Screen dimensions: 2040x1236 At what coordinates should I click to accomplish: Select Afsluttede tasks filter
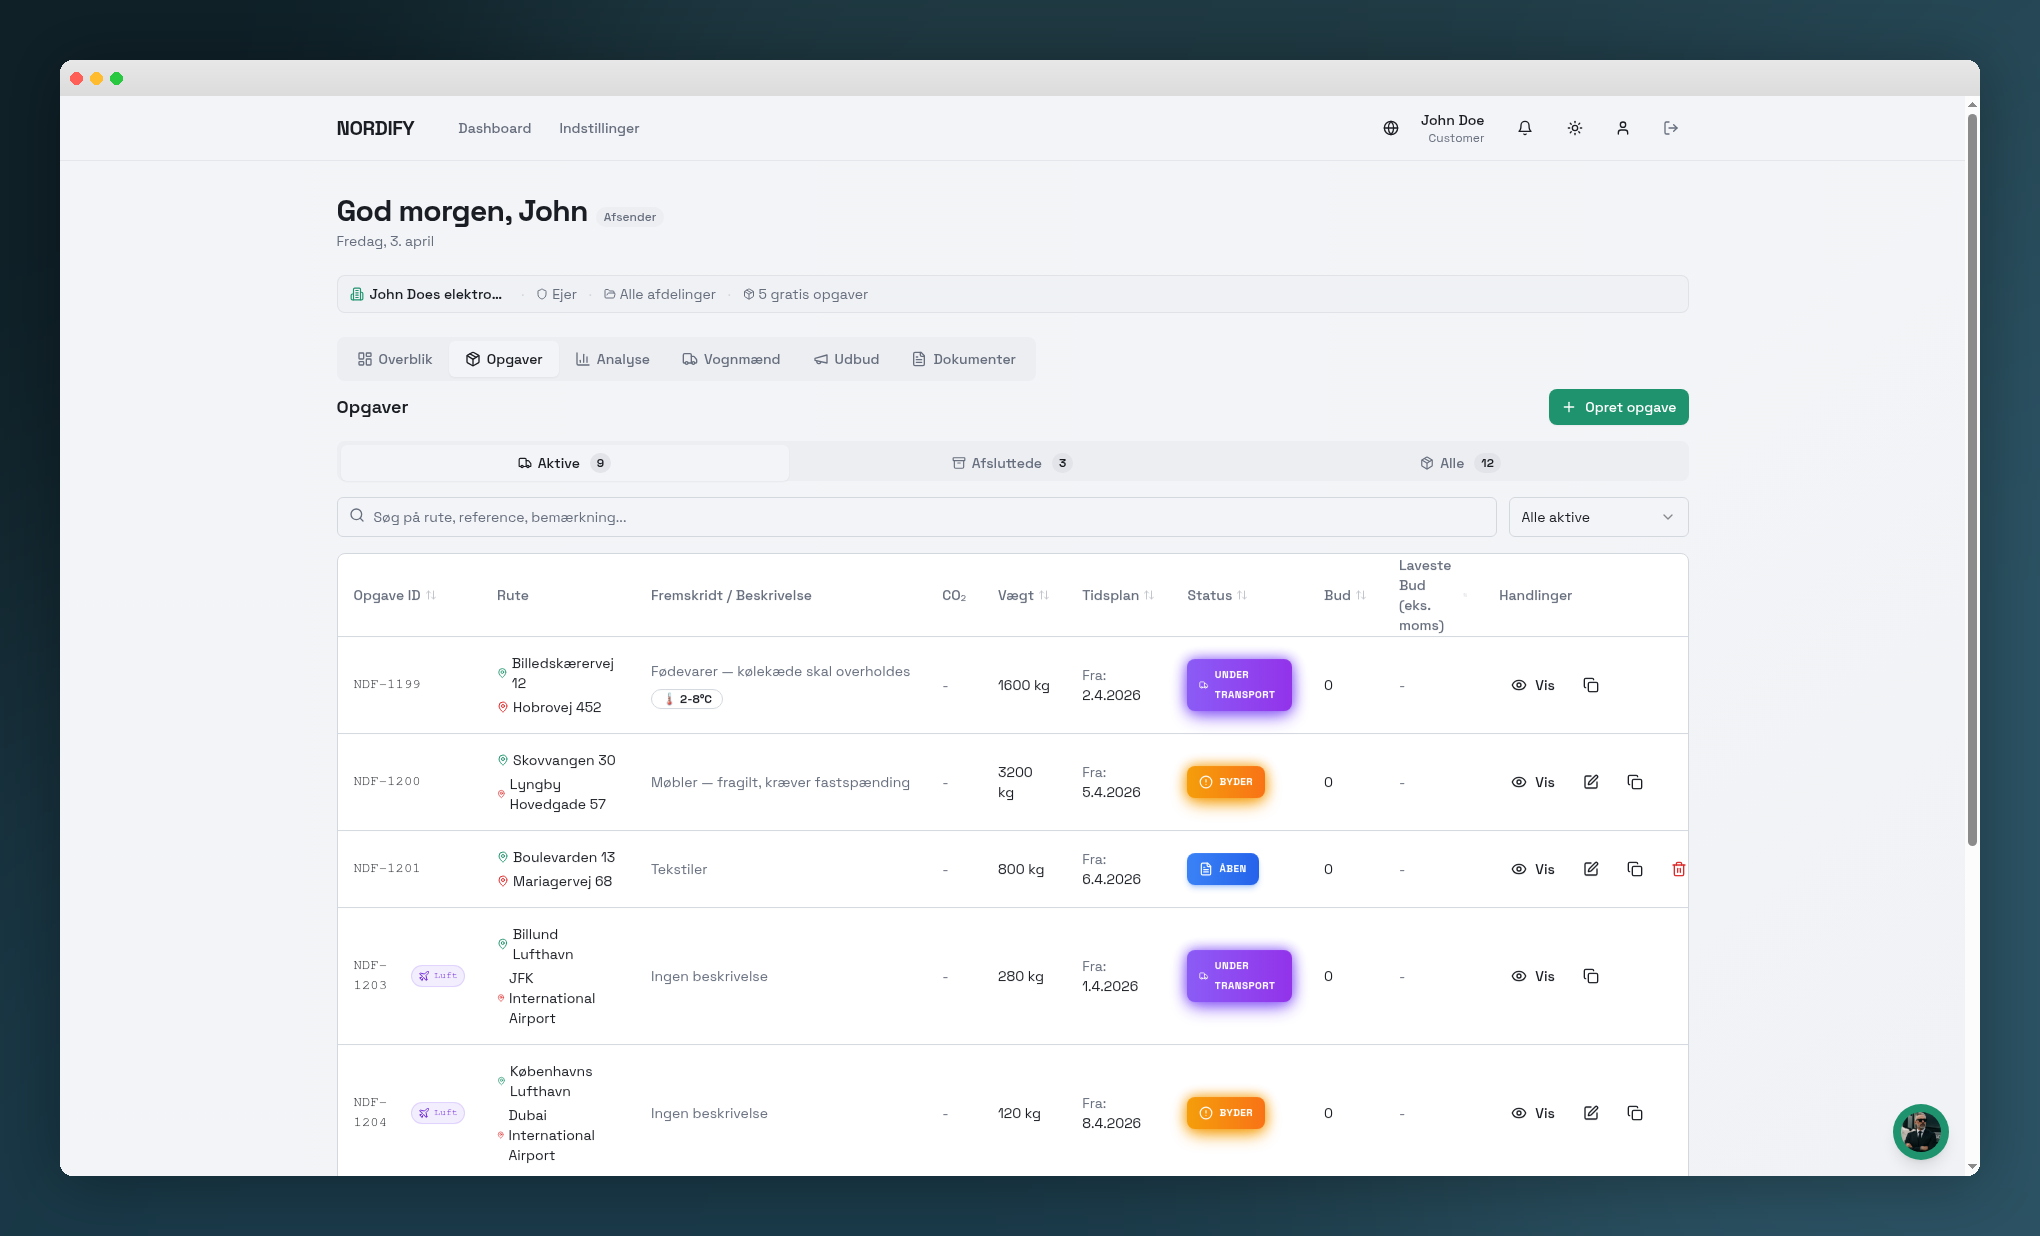[1012, 463]
